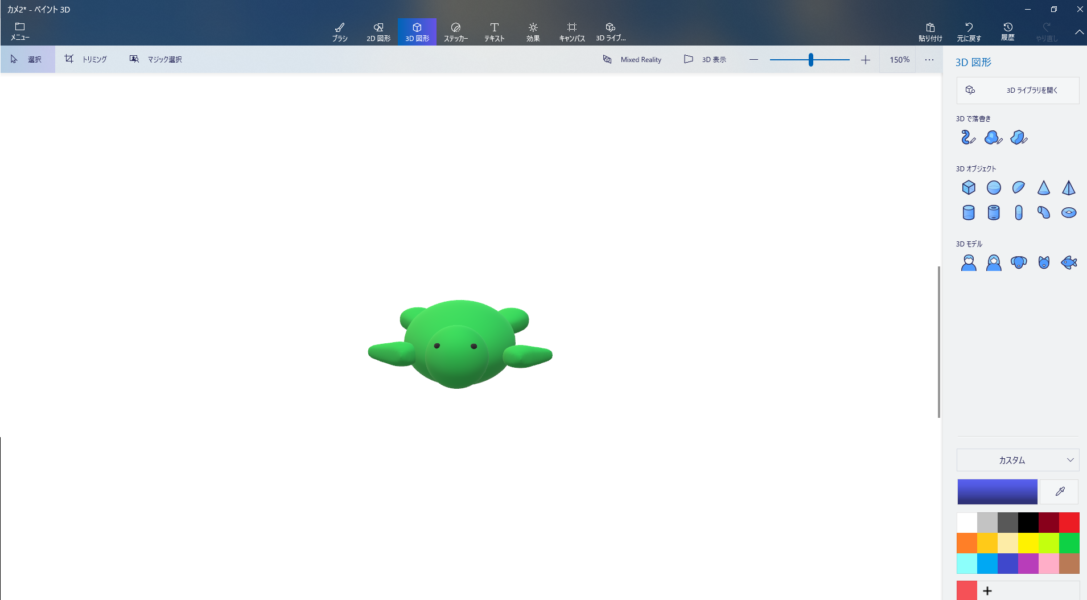Insert the 3D cube object
Image resolution: width=1087 pixels, height=600 pixels.
tap(968, 187)
